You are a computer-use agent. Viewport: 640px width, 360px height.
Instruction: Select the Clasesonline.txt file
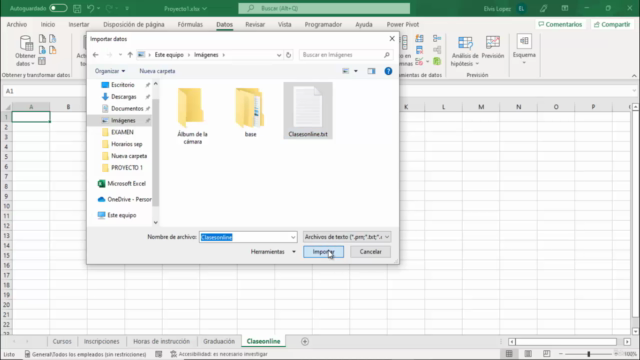(308, 111)
